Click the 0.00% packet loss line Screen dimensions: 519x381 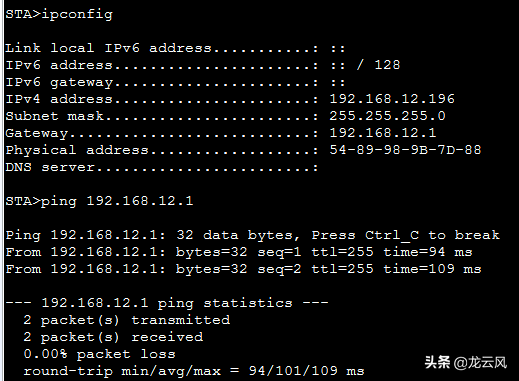click(99, 354)
